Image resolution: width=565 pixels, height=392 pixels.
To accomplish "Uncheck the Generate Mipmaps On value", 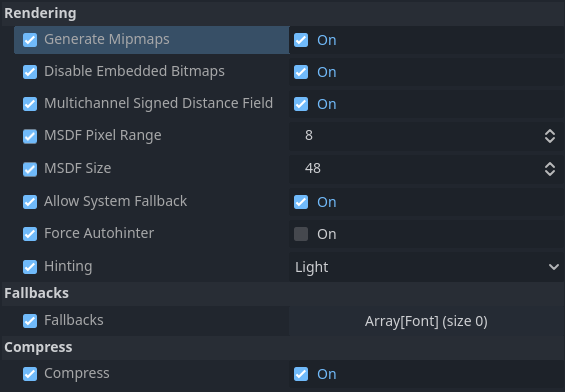I will click(301, 40).
